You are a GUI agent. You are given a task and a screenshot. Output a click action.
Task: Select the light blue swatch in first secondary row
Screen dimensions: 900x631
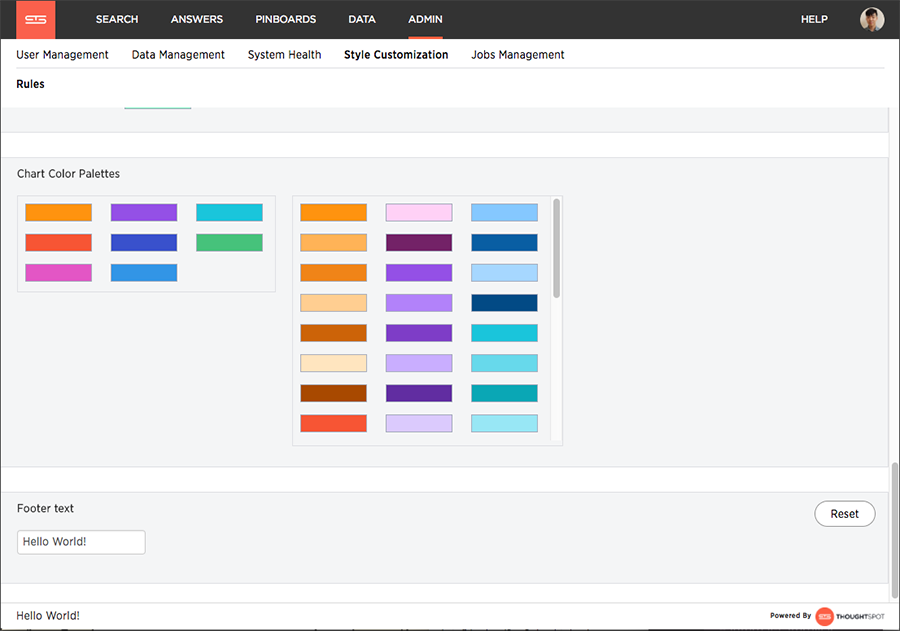point(505,212)
